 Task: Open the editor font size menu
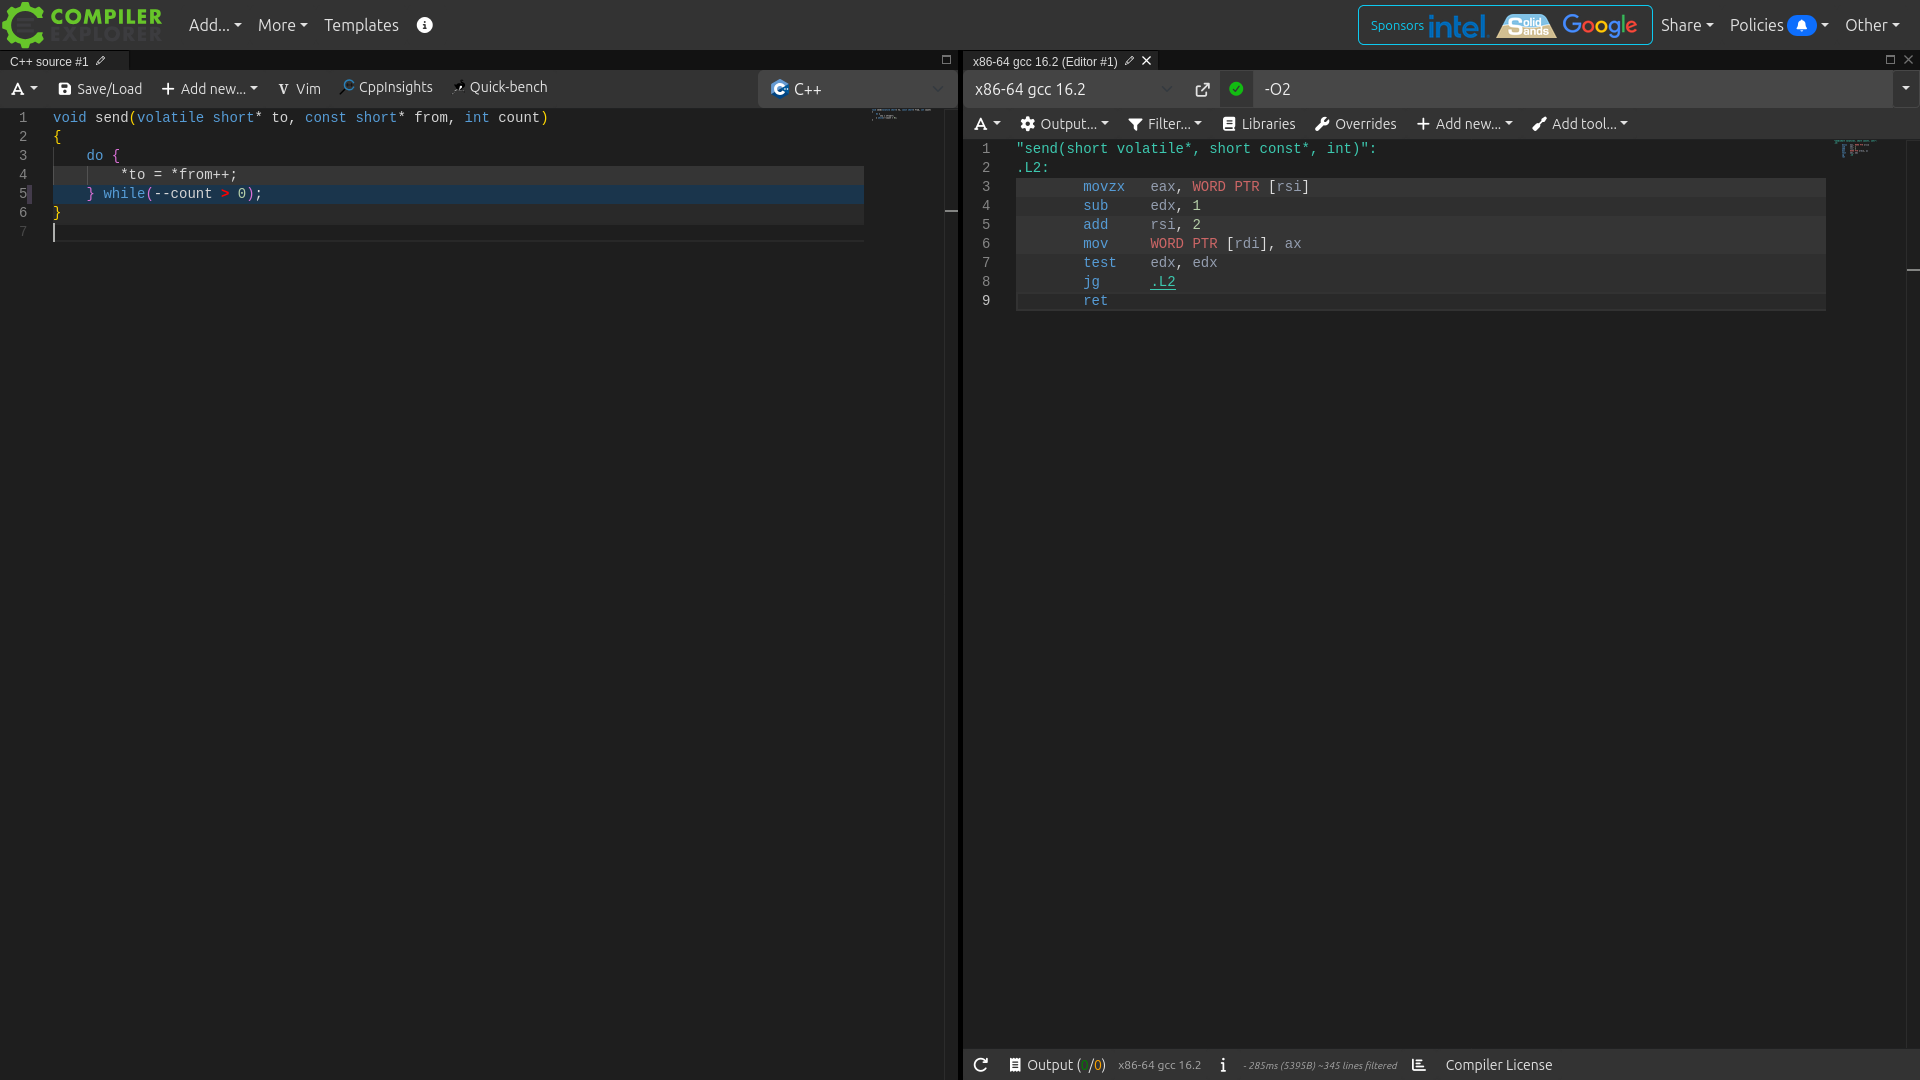(24, 89)
